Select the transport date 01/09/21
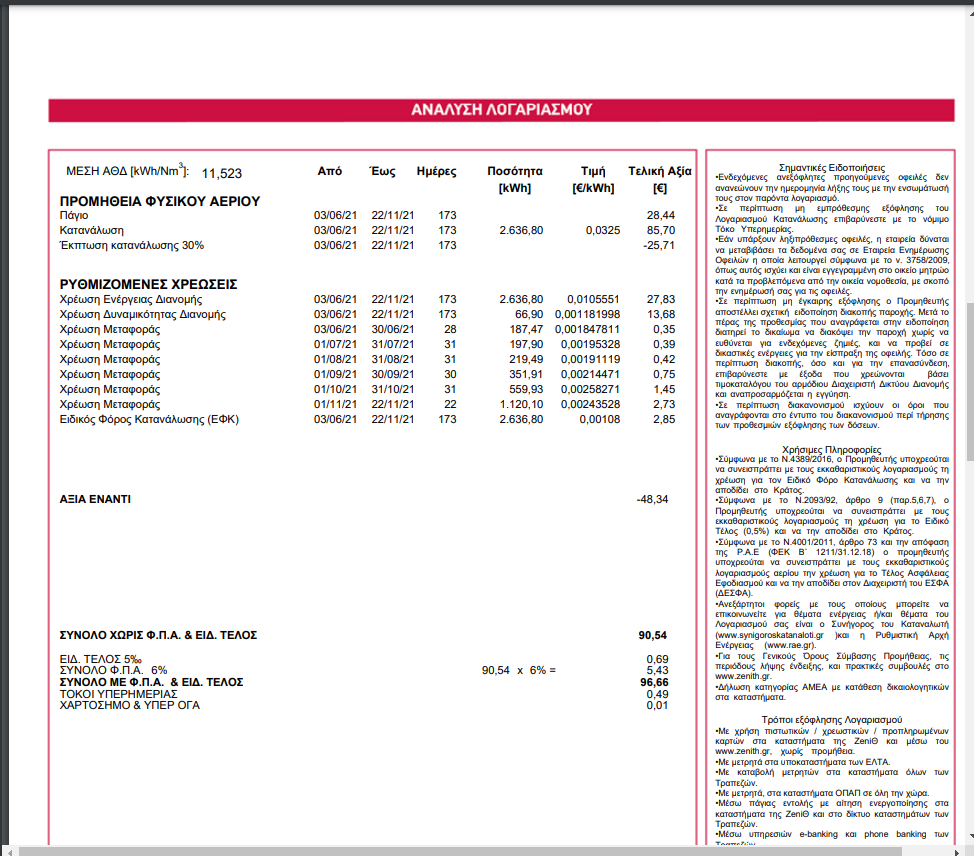Image resolution: width=974 pixels, height=856 pixels. click(x=335, y=375)
